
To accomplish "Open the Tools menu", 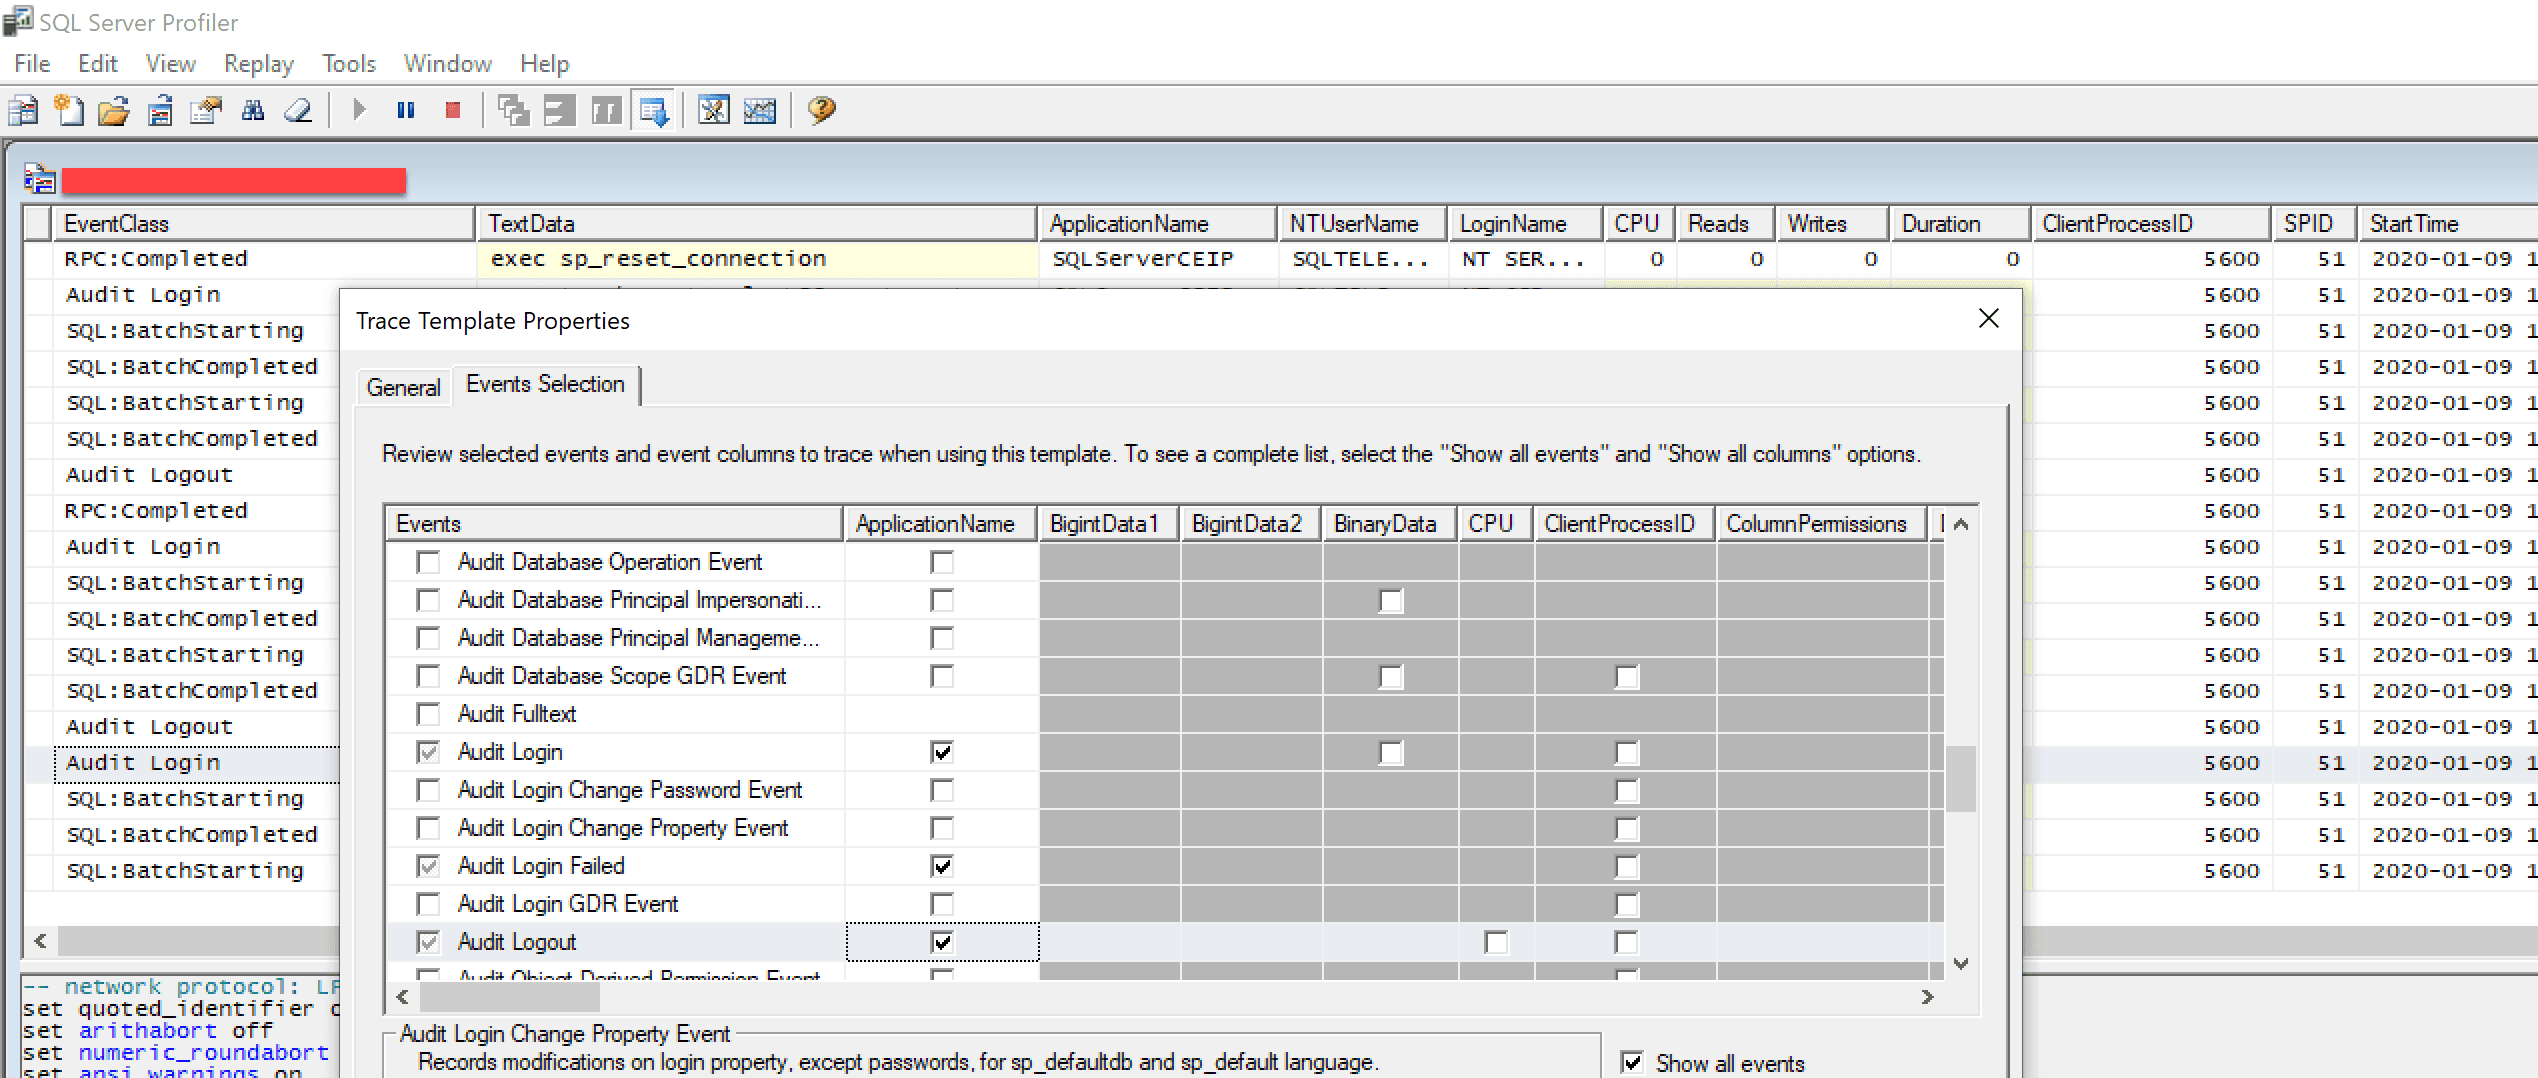I will pyautogui.click(x=348, y=64).
